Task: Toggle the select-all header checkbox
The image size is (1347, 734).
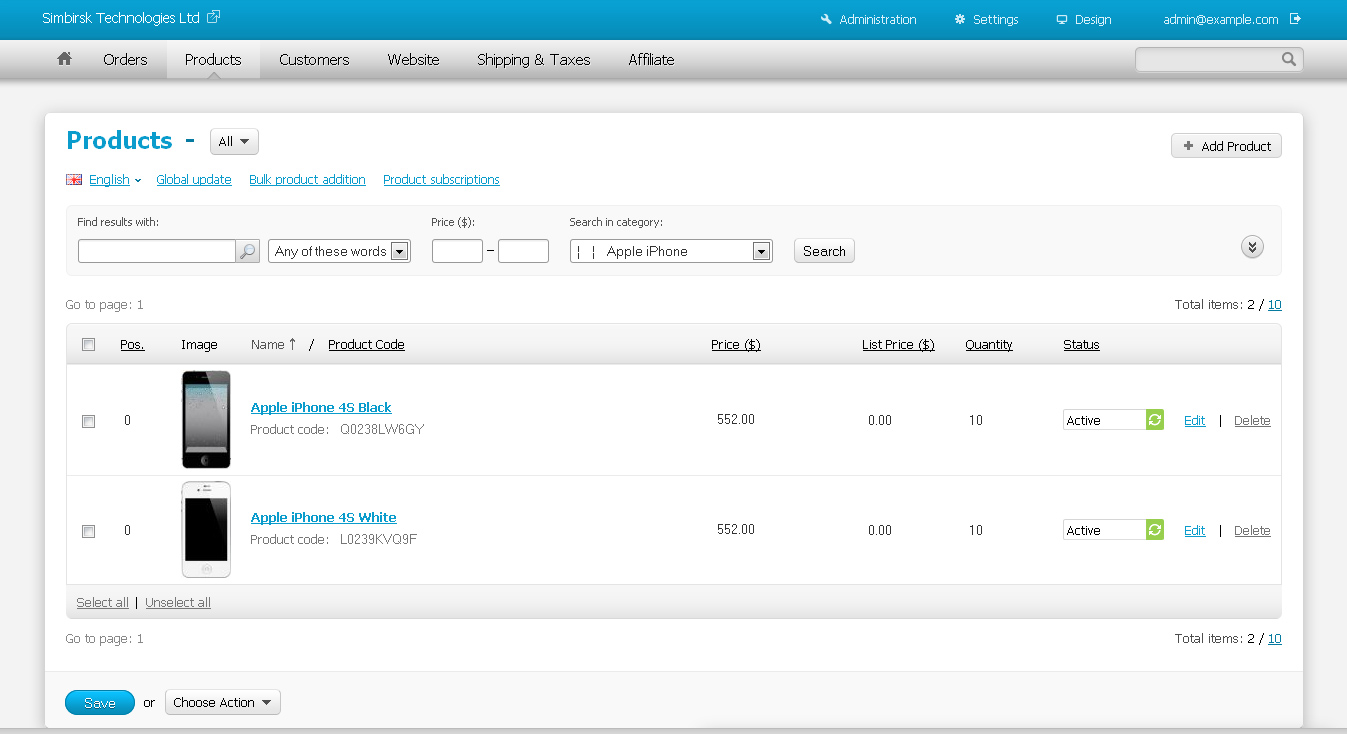Action: pos(88,345)
